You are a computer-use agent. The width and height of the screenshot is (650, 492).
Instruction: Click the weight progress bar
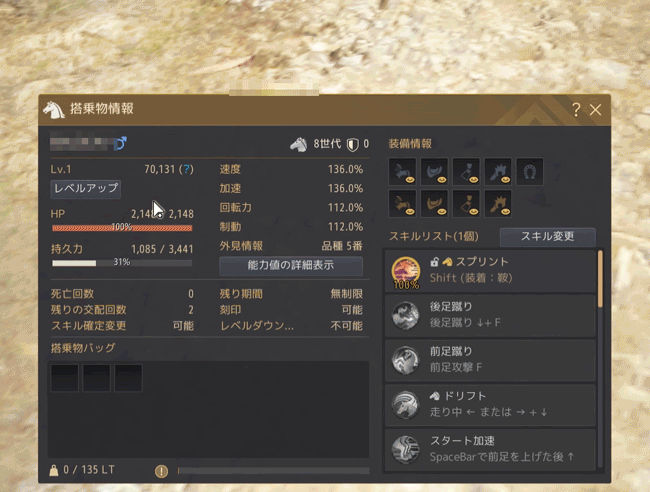point(274,470)
